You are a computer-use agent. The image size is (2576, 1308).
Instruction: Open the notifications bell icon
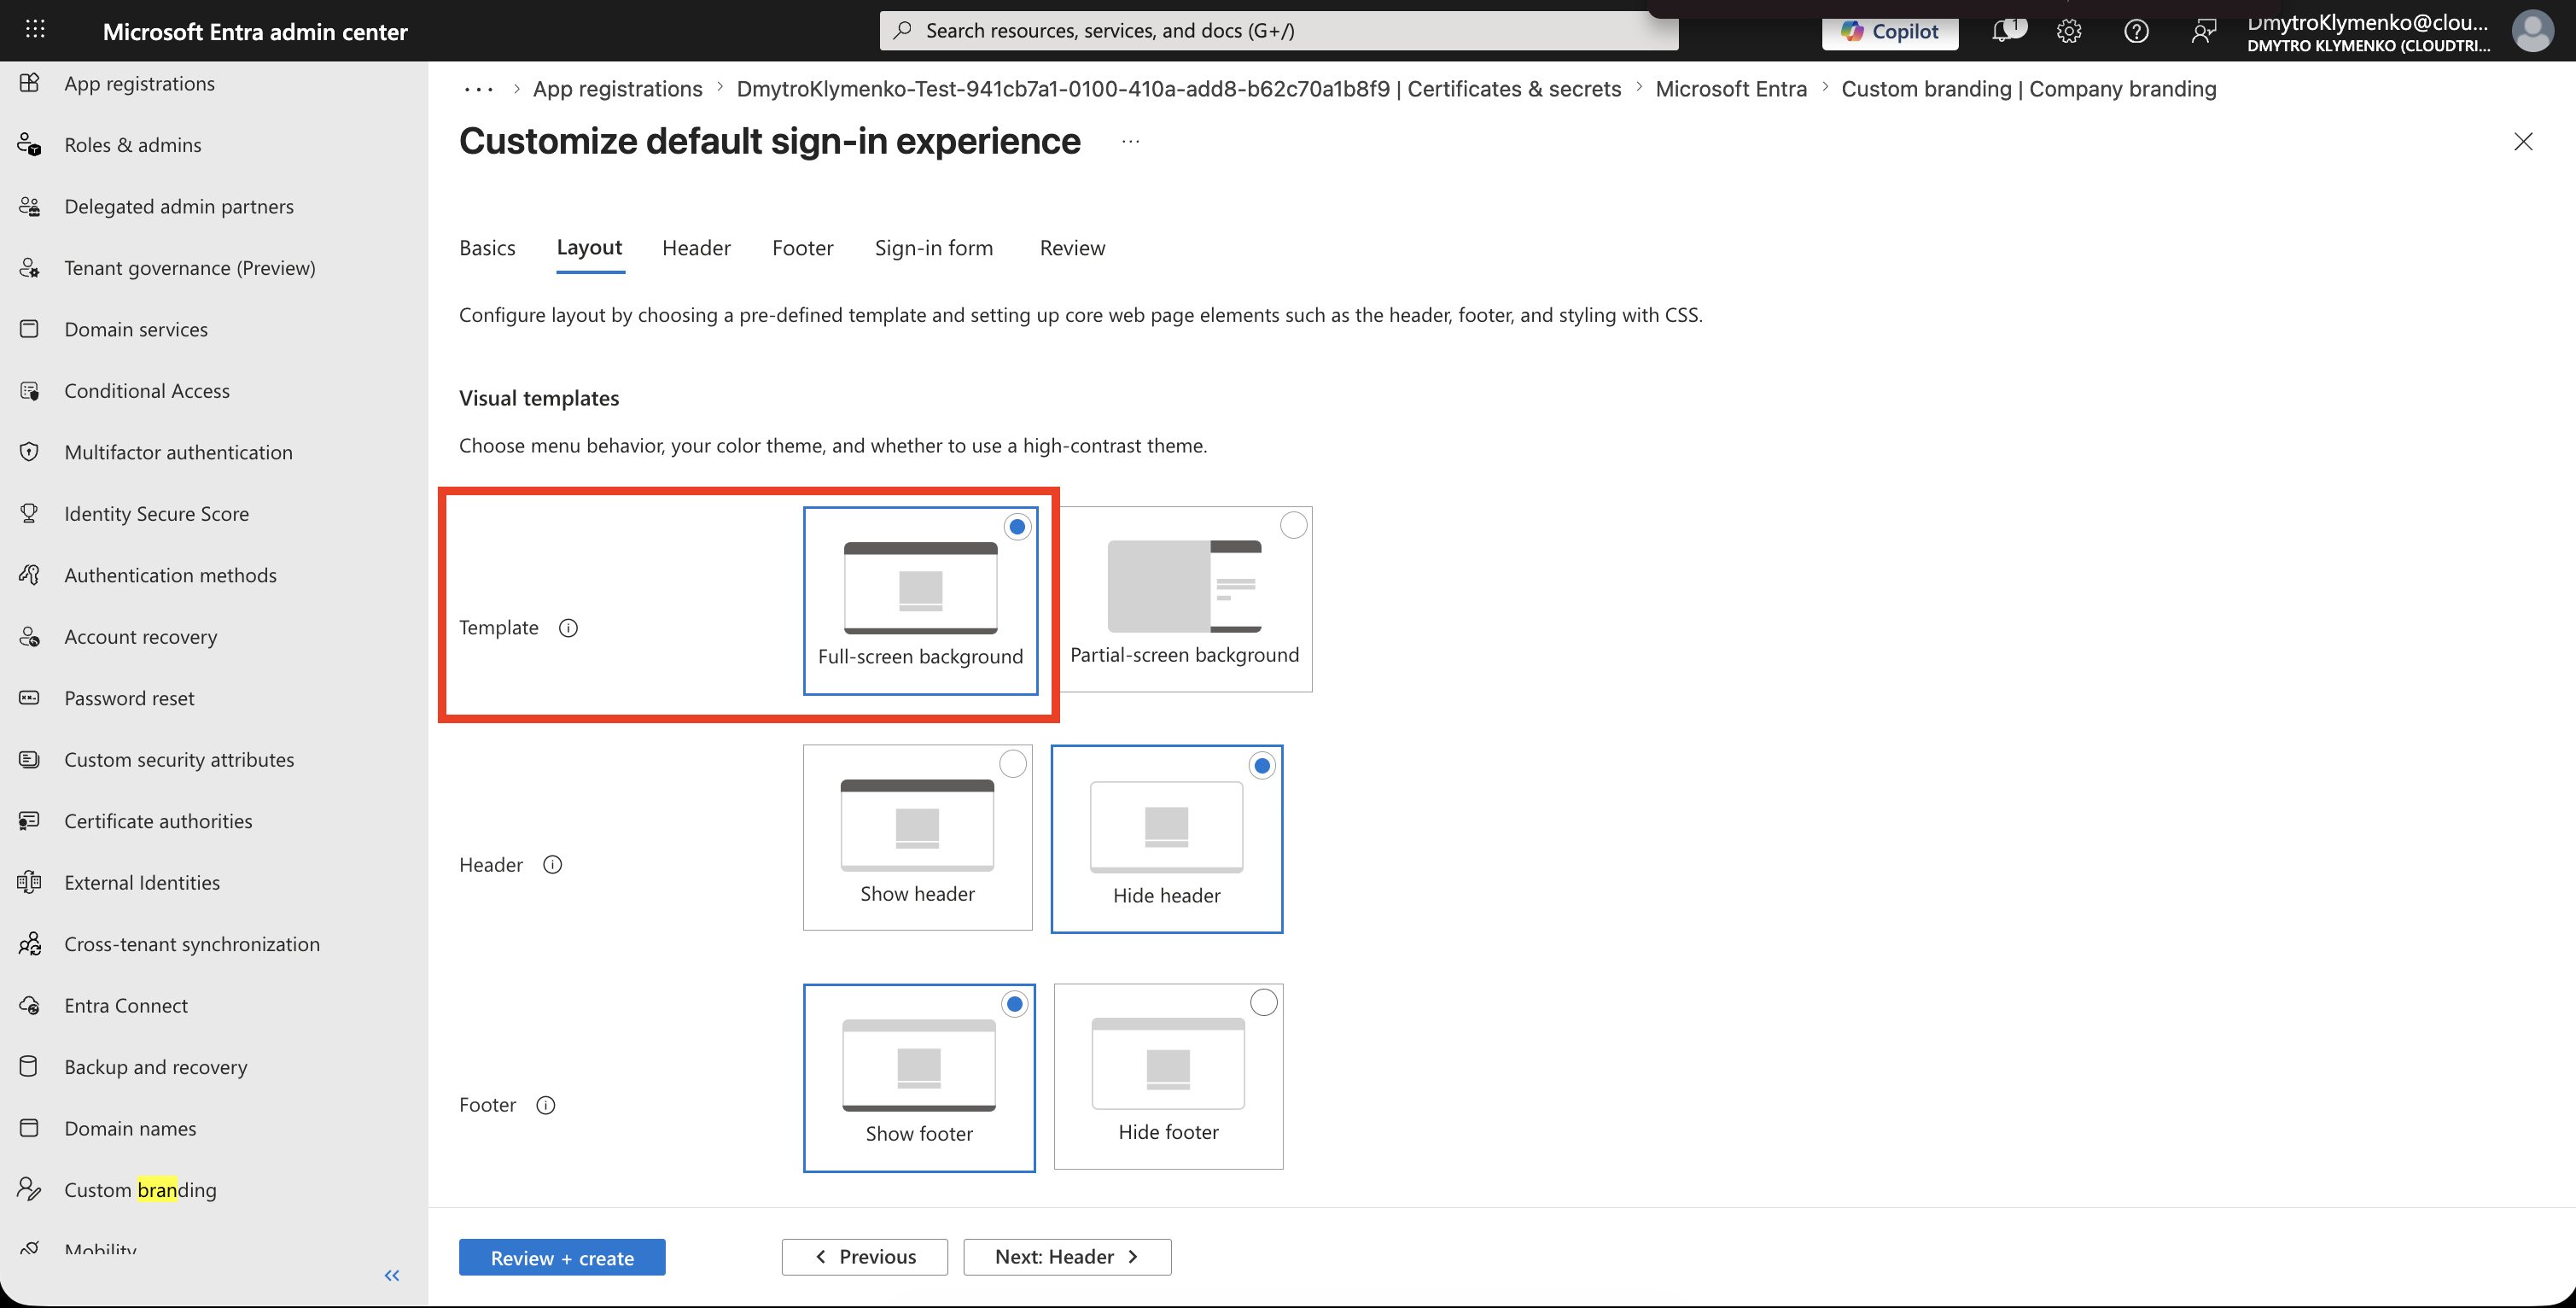[2005, 31]
